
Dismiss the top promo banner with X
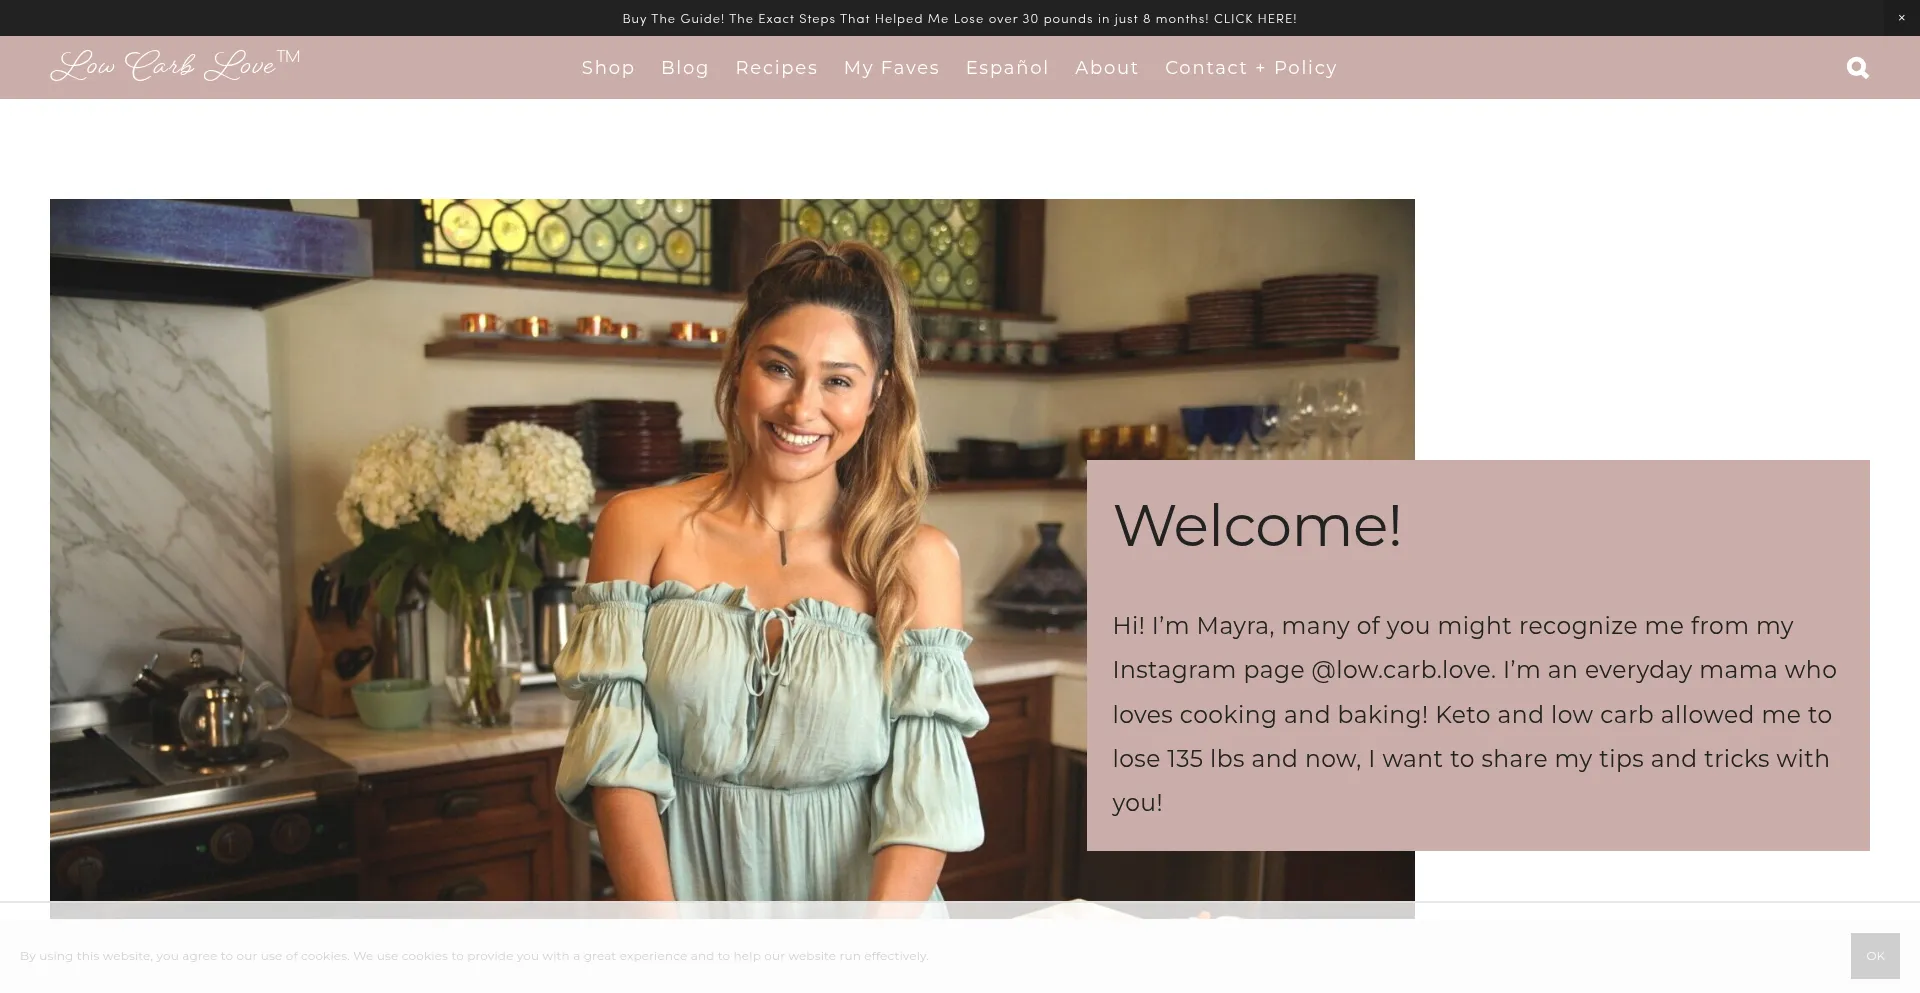(1901, 18)
